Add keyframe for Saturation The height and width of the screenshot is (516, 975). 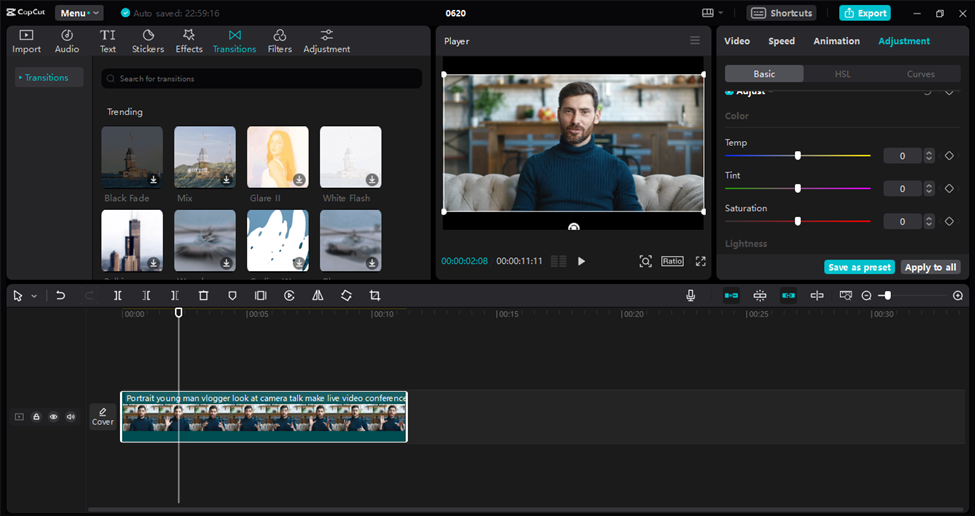pyautogui.click(x=949, y=221)
